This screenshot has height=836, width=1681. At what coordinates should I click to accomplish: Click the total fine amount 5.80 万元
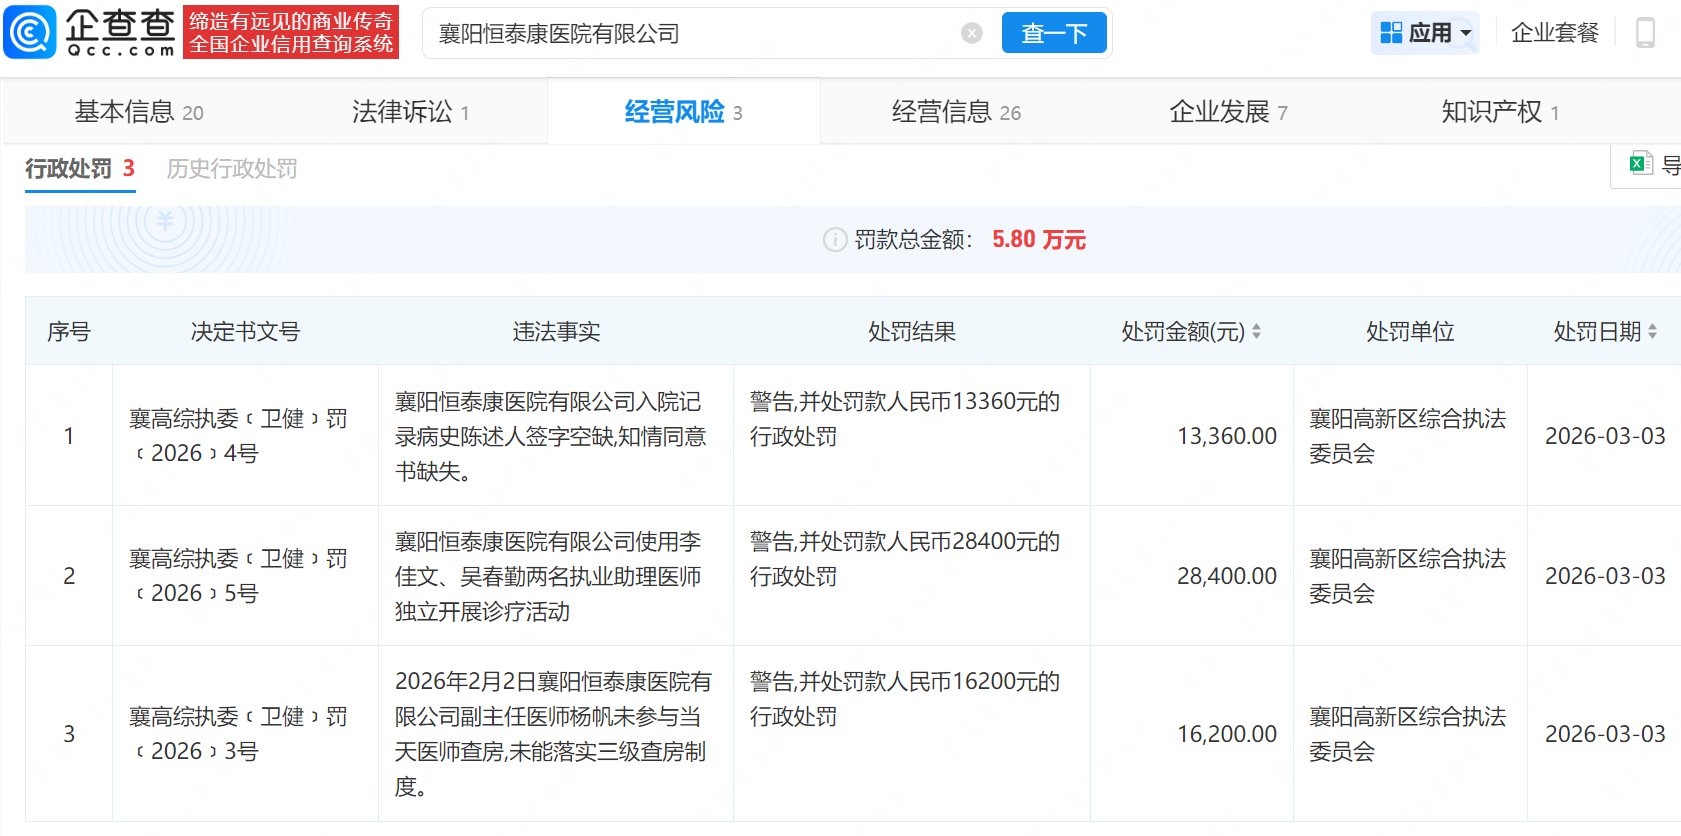point(1039,240)
